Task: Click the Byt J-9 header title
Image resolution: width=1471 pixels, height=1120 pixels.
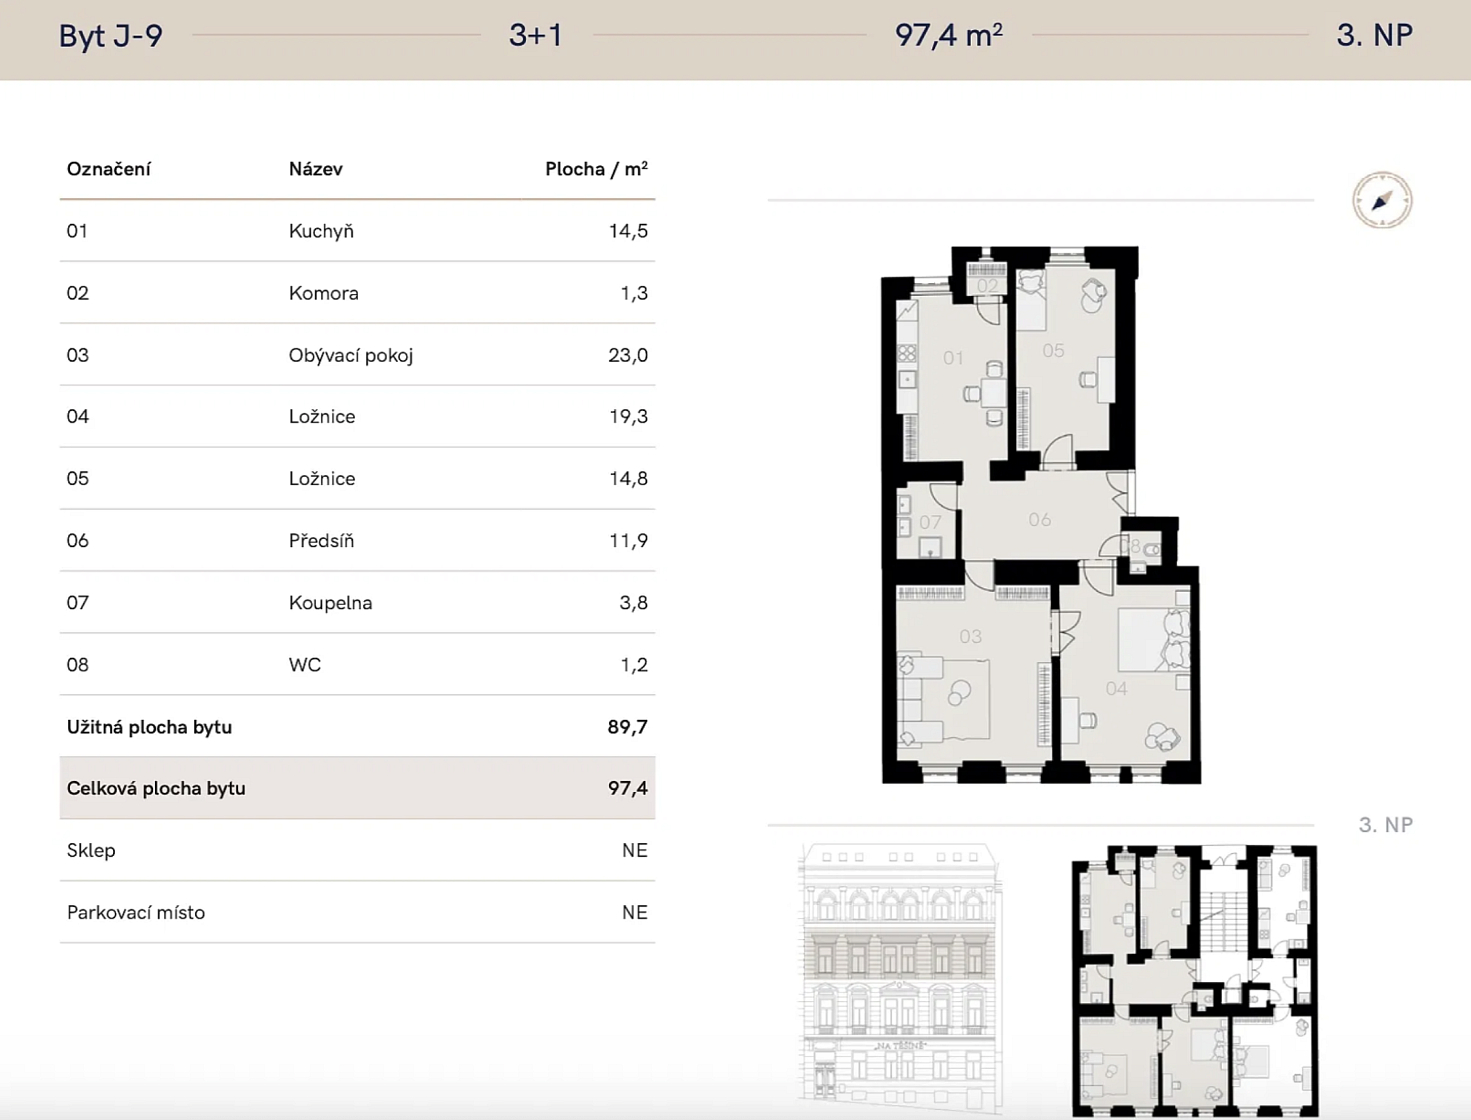Action: pyautogui.click(x=111, y=36)
